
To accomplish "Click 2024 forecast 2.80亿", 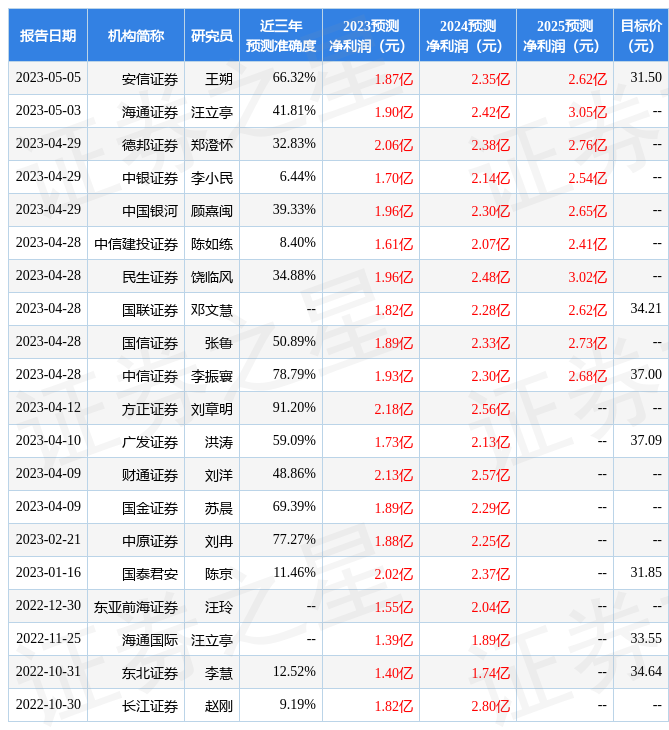I will pyautogui.click(x=491, y=707).
